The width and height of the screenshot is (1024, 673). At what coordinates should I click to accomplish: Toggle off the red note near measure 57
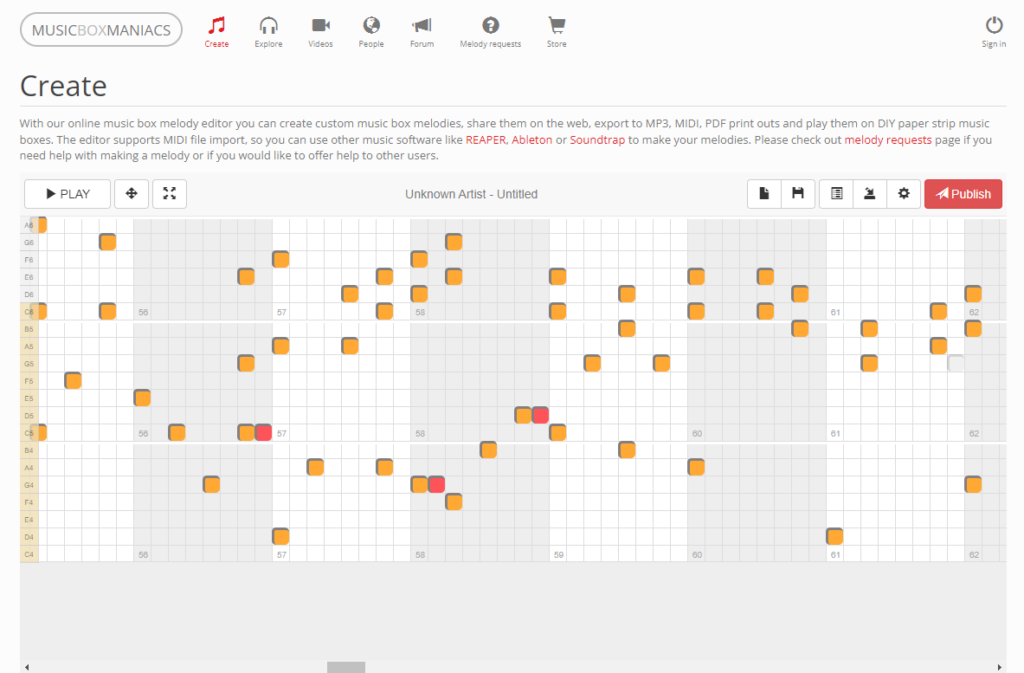(x=264, y=432)
